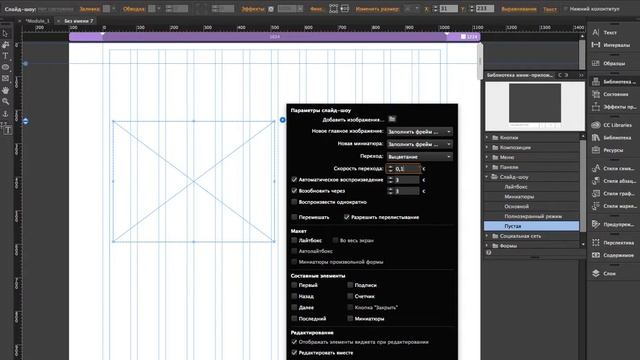Expand the Меню folder

click(487, 157)
